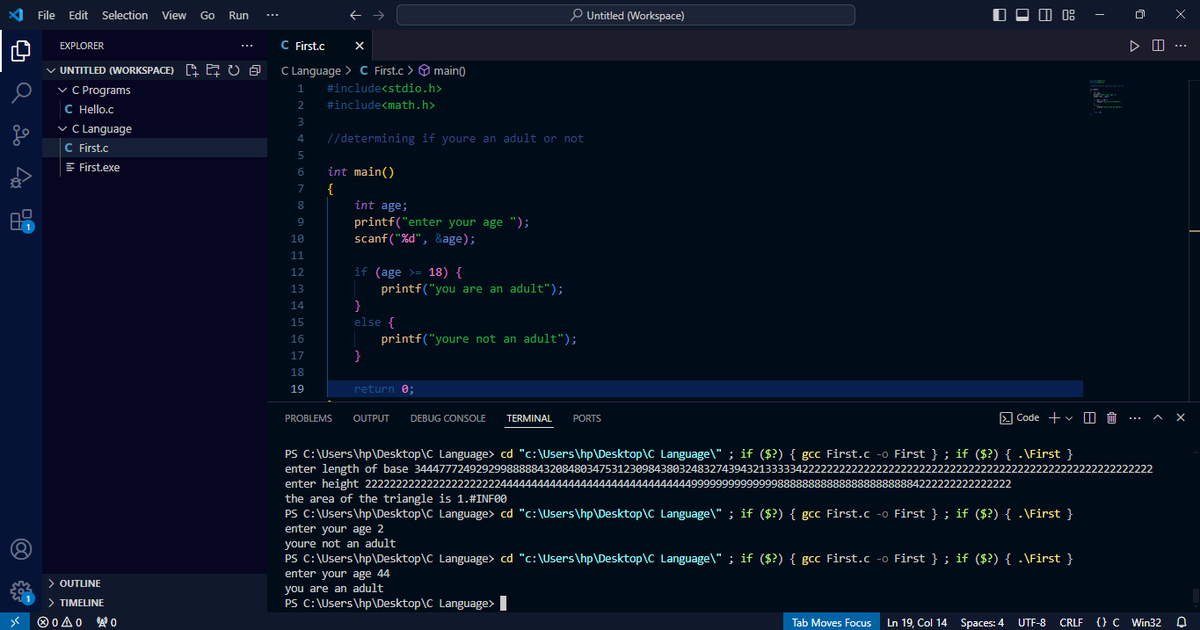The image size is (1200, 630).
Task: Open the title bar overflow menu ellipsis
Action: point(273,16)
